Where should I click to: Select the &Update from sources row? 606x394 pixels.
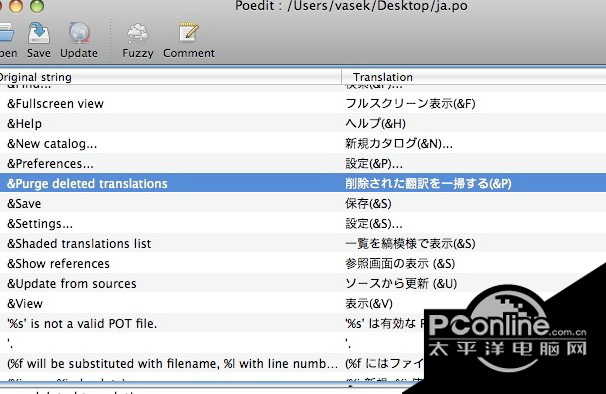click(x=303, y=283)
